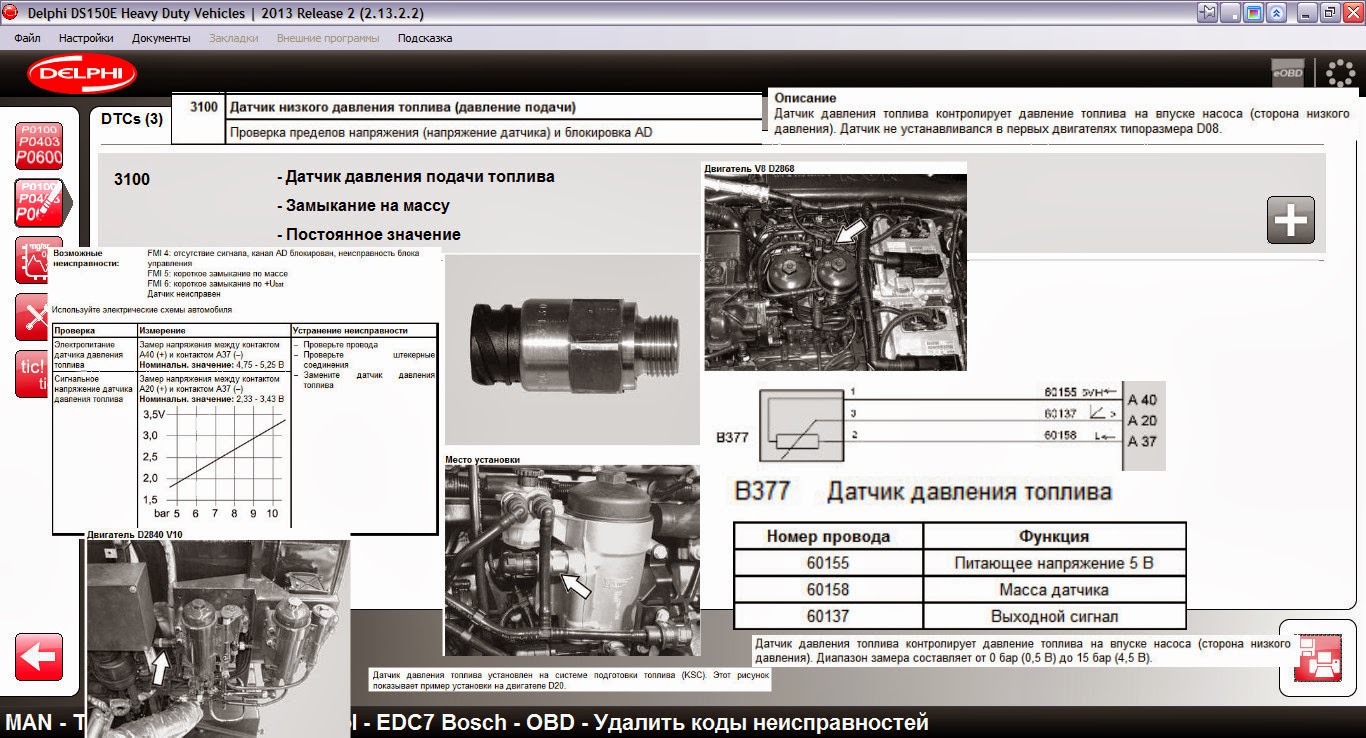
Task: Click 'B377 Датчик давления топлива' title
Action: click(923, 492)
